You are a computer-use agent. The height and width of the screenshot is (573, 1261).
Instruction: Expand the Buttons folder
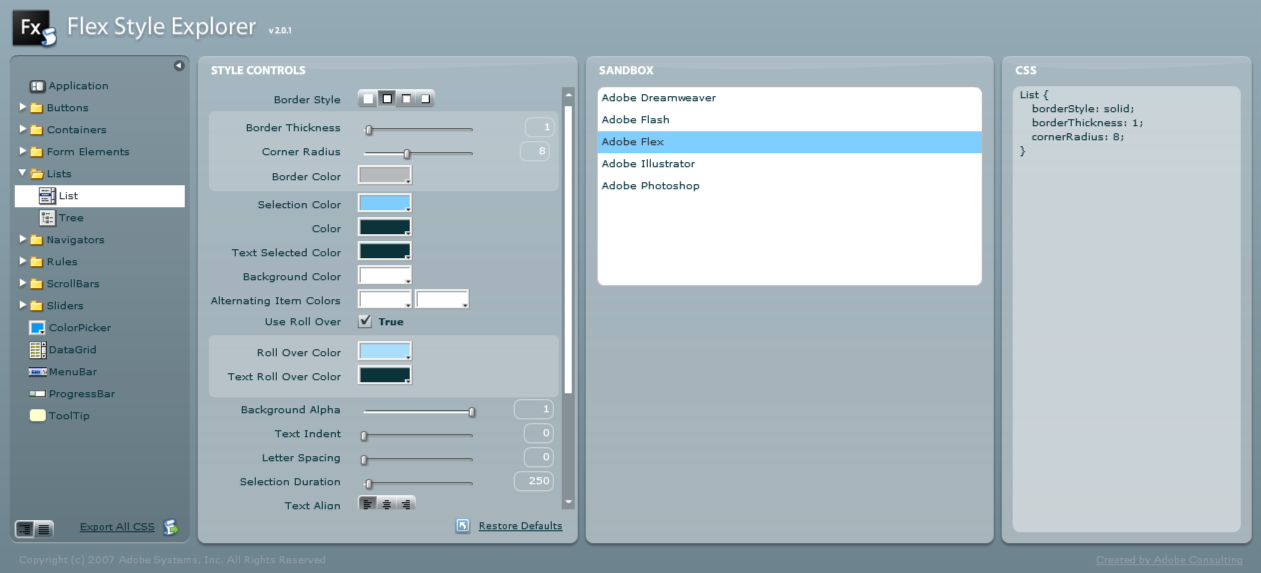[23, 107]
